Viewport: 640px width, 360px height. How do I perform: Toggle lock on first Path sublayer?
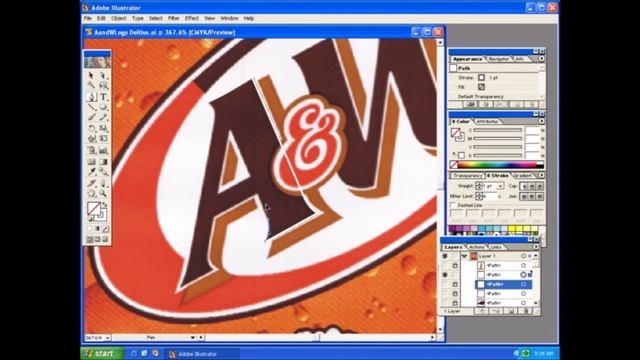point(455,265)
